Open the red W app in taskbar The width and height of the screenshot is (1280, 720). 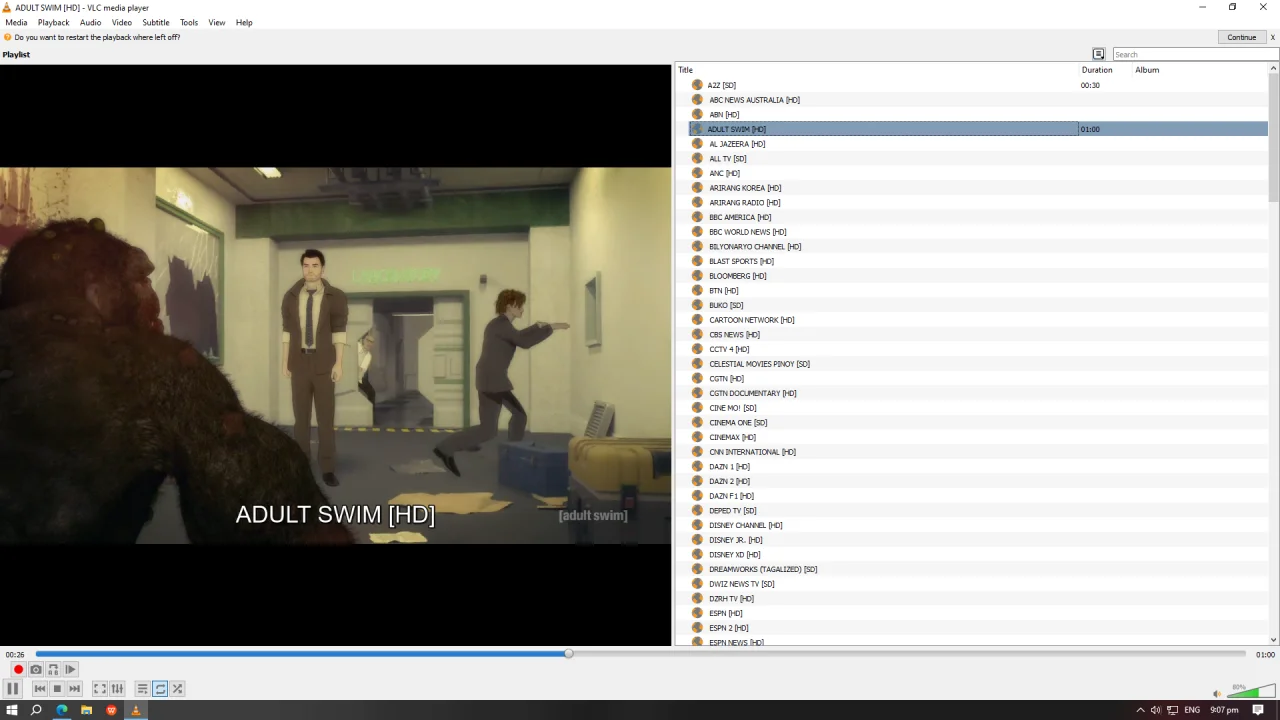[x=111, y=710]
